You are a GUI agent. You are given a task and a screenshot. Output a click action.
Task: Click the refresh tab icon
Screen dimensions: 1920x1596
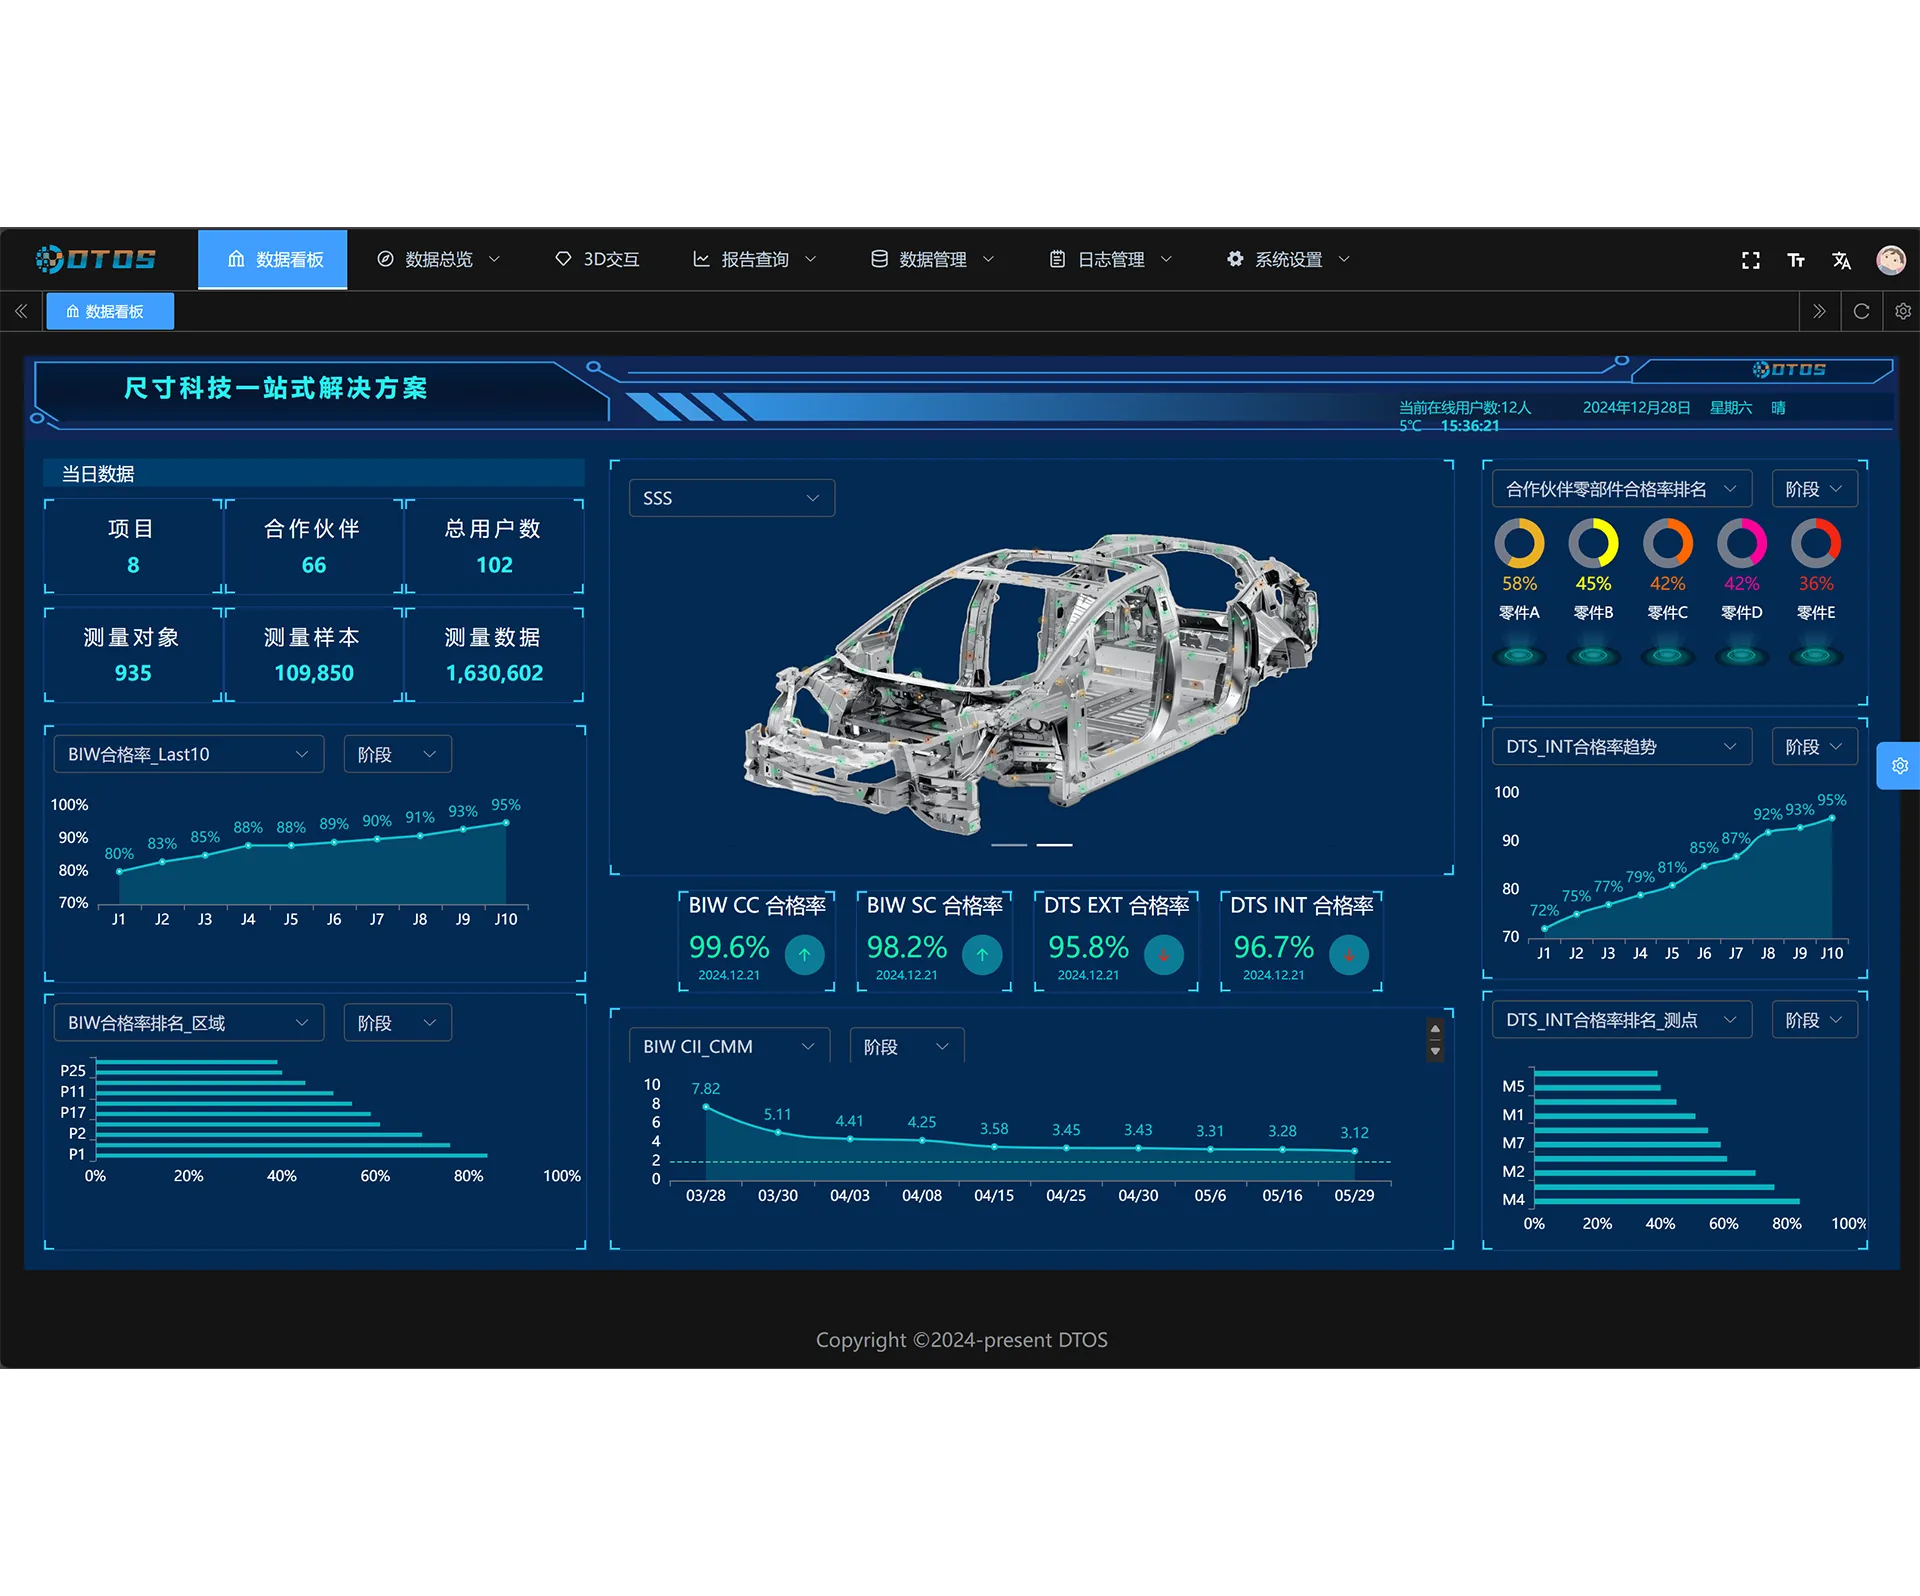[x=1861, y=311]
